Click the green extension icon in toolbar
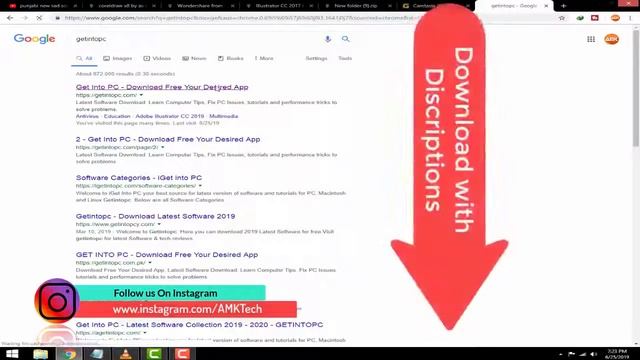640x360 pixels. (x=580, y=18)
